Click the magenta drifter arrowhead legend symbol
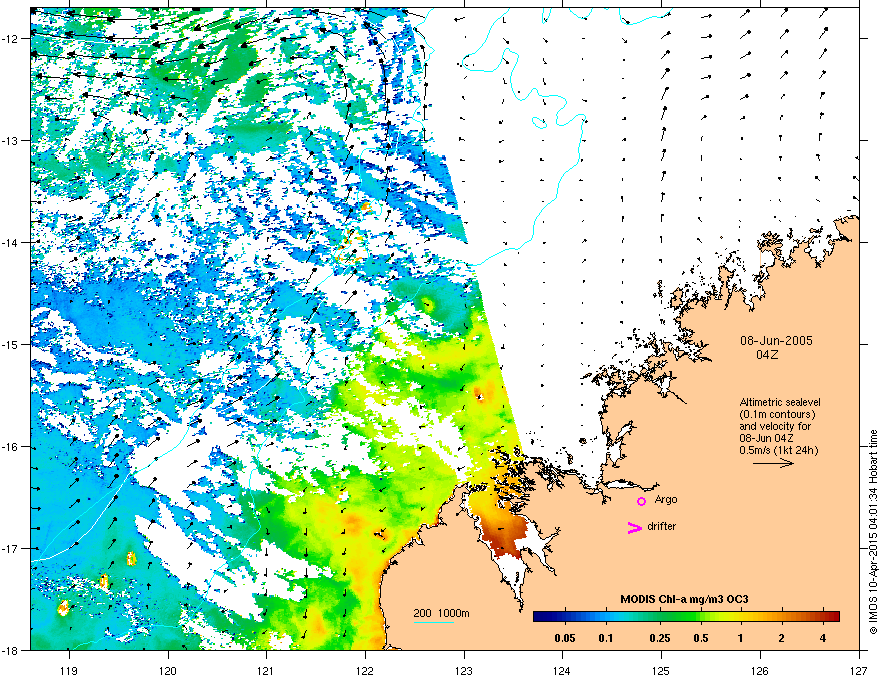Viewport: 880px width, 680px height. coord(635,527)
